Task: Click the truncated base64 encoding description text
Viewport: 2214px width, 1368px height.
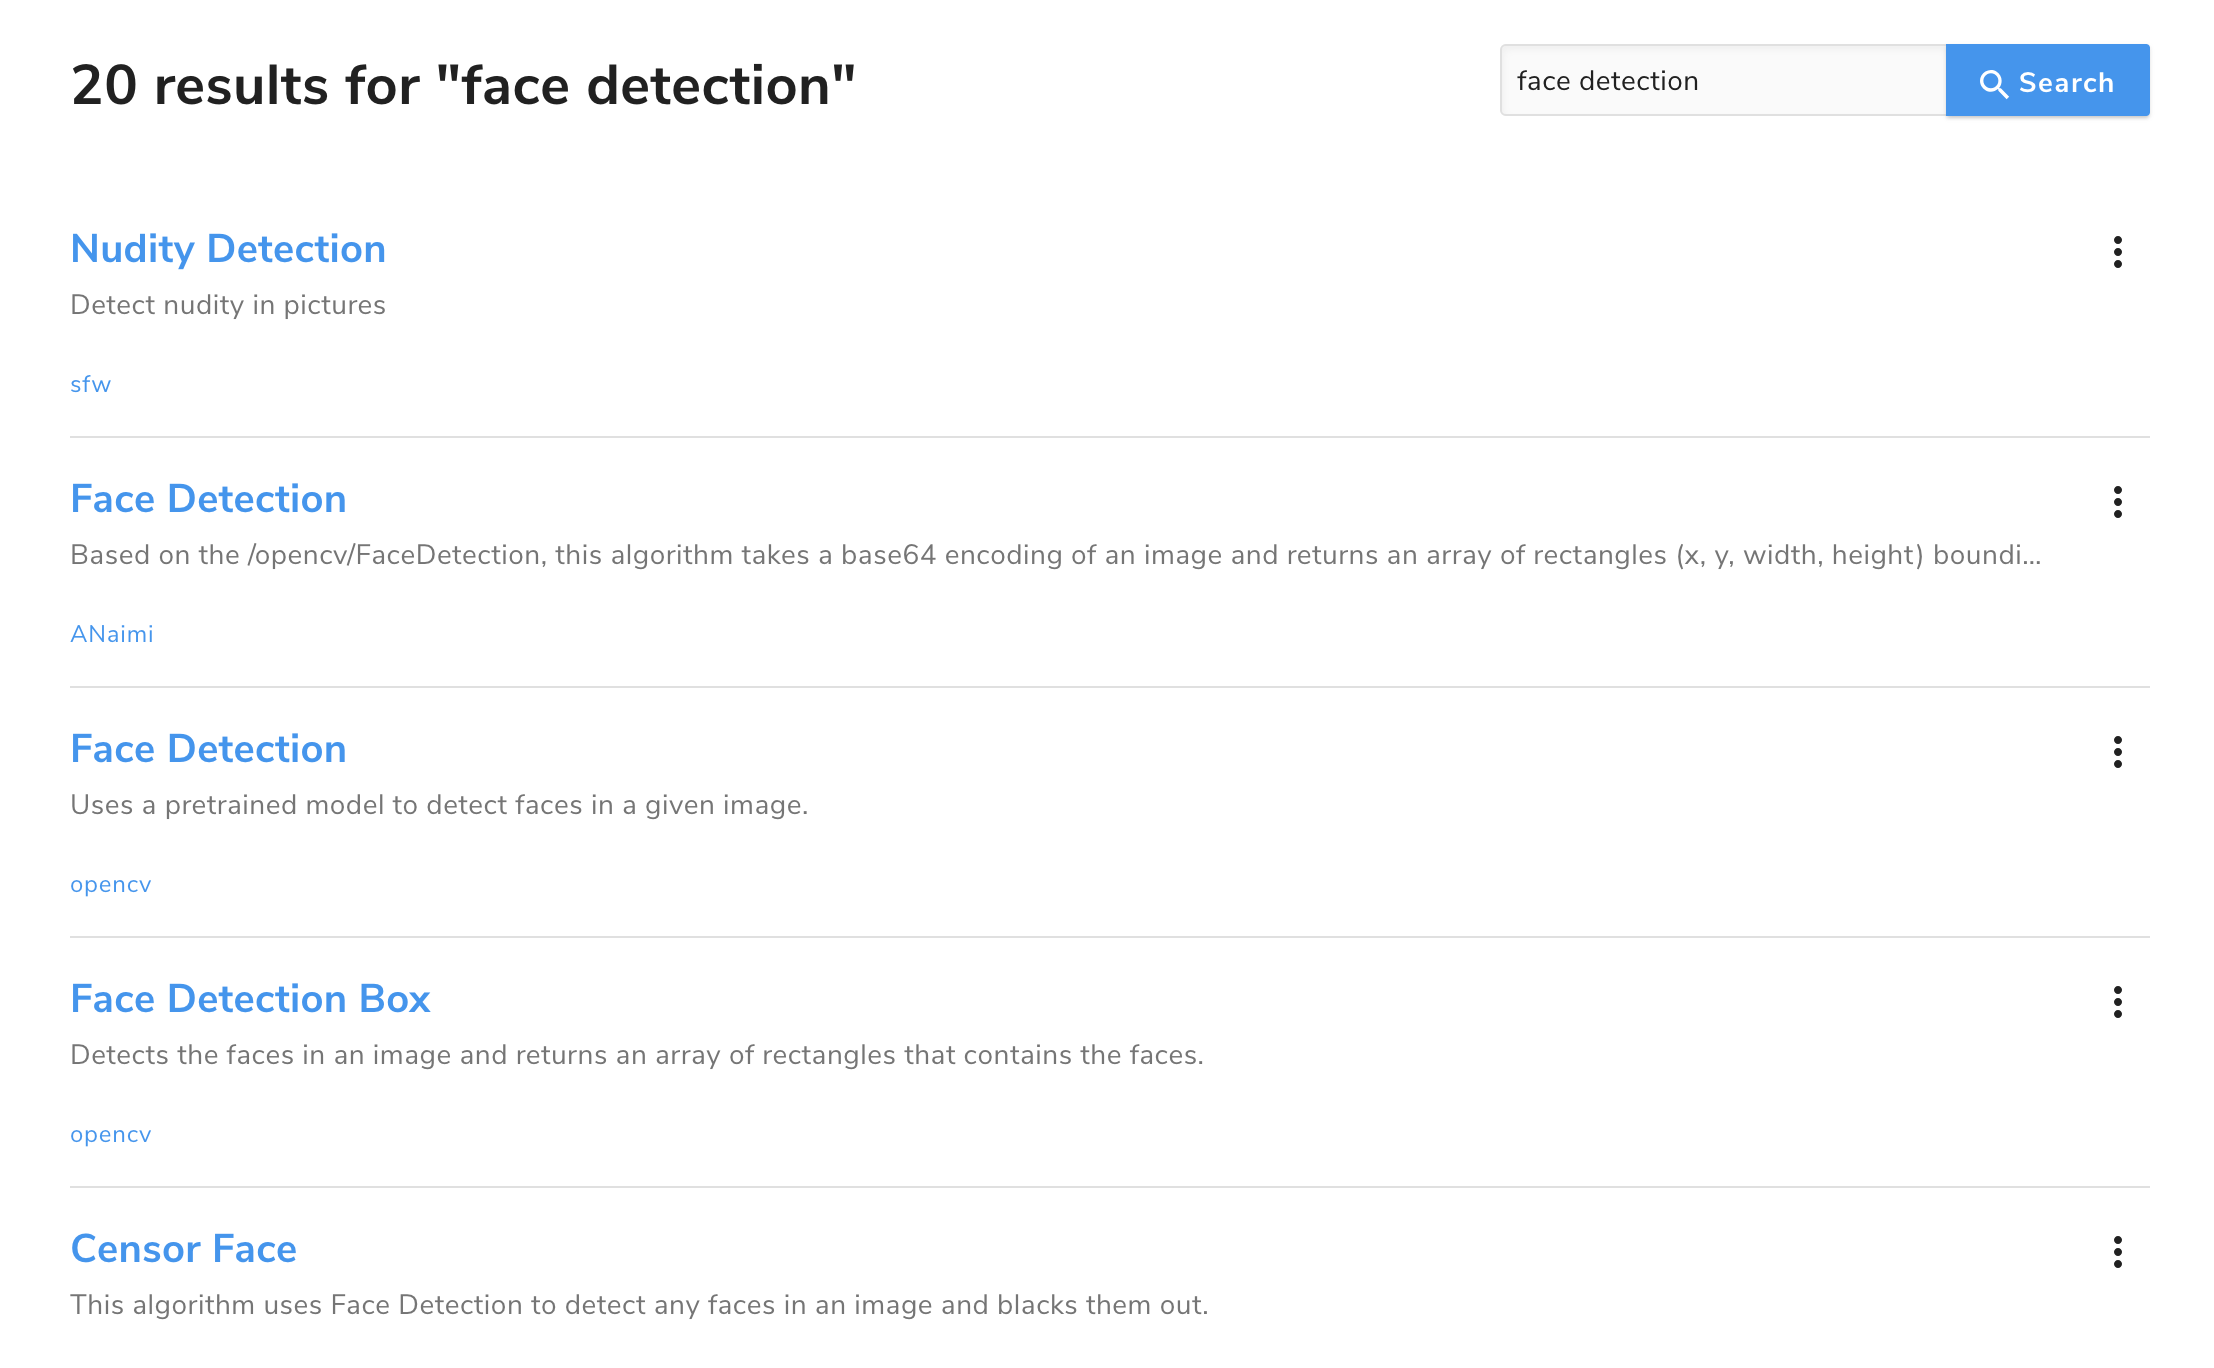Action: click(1055, 555)
